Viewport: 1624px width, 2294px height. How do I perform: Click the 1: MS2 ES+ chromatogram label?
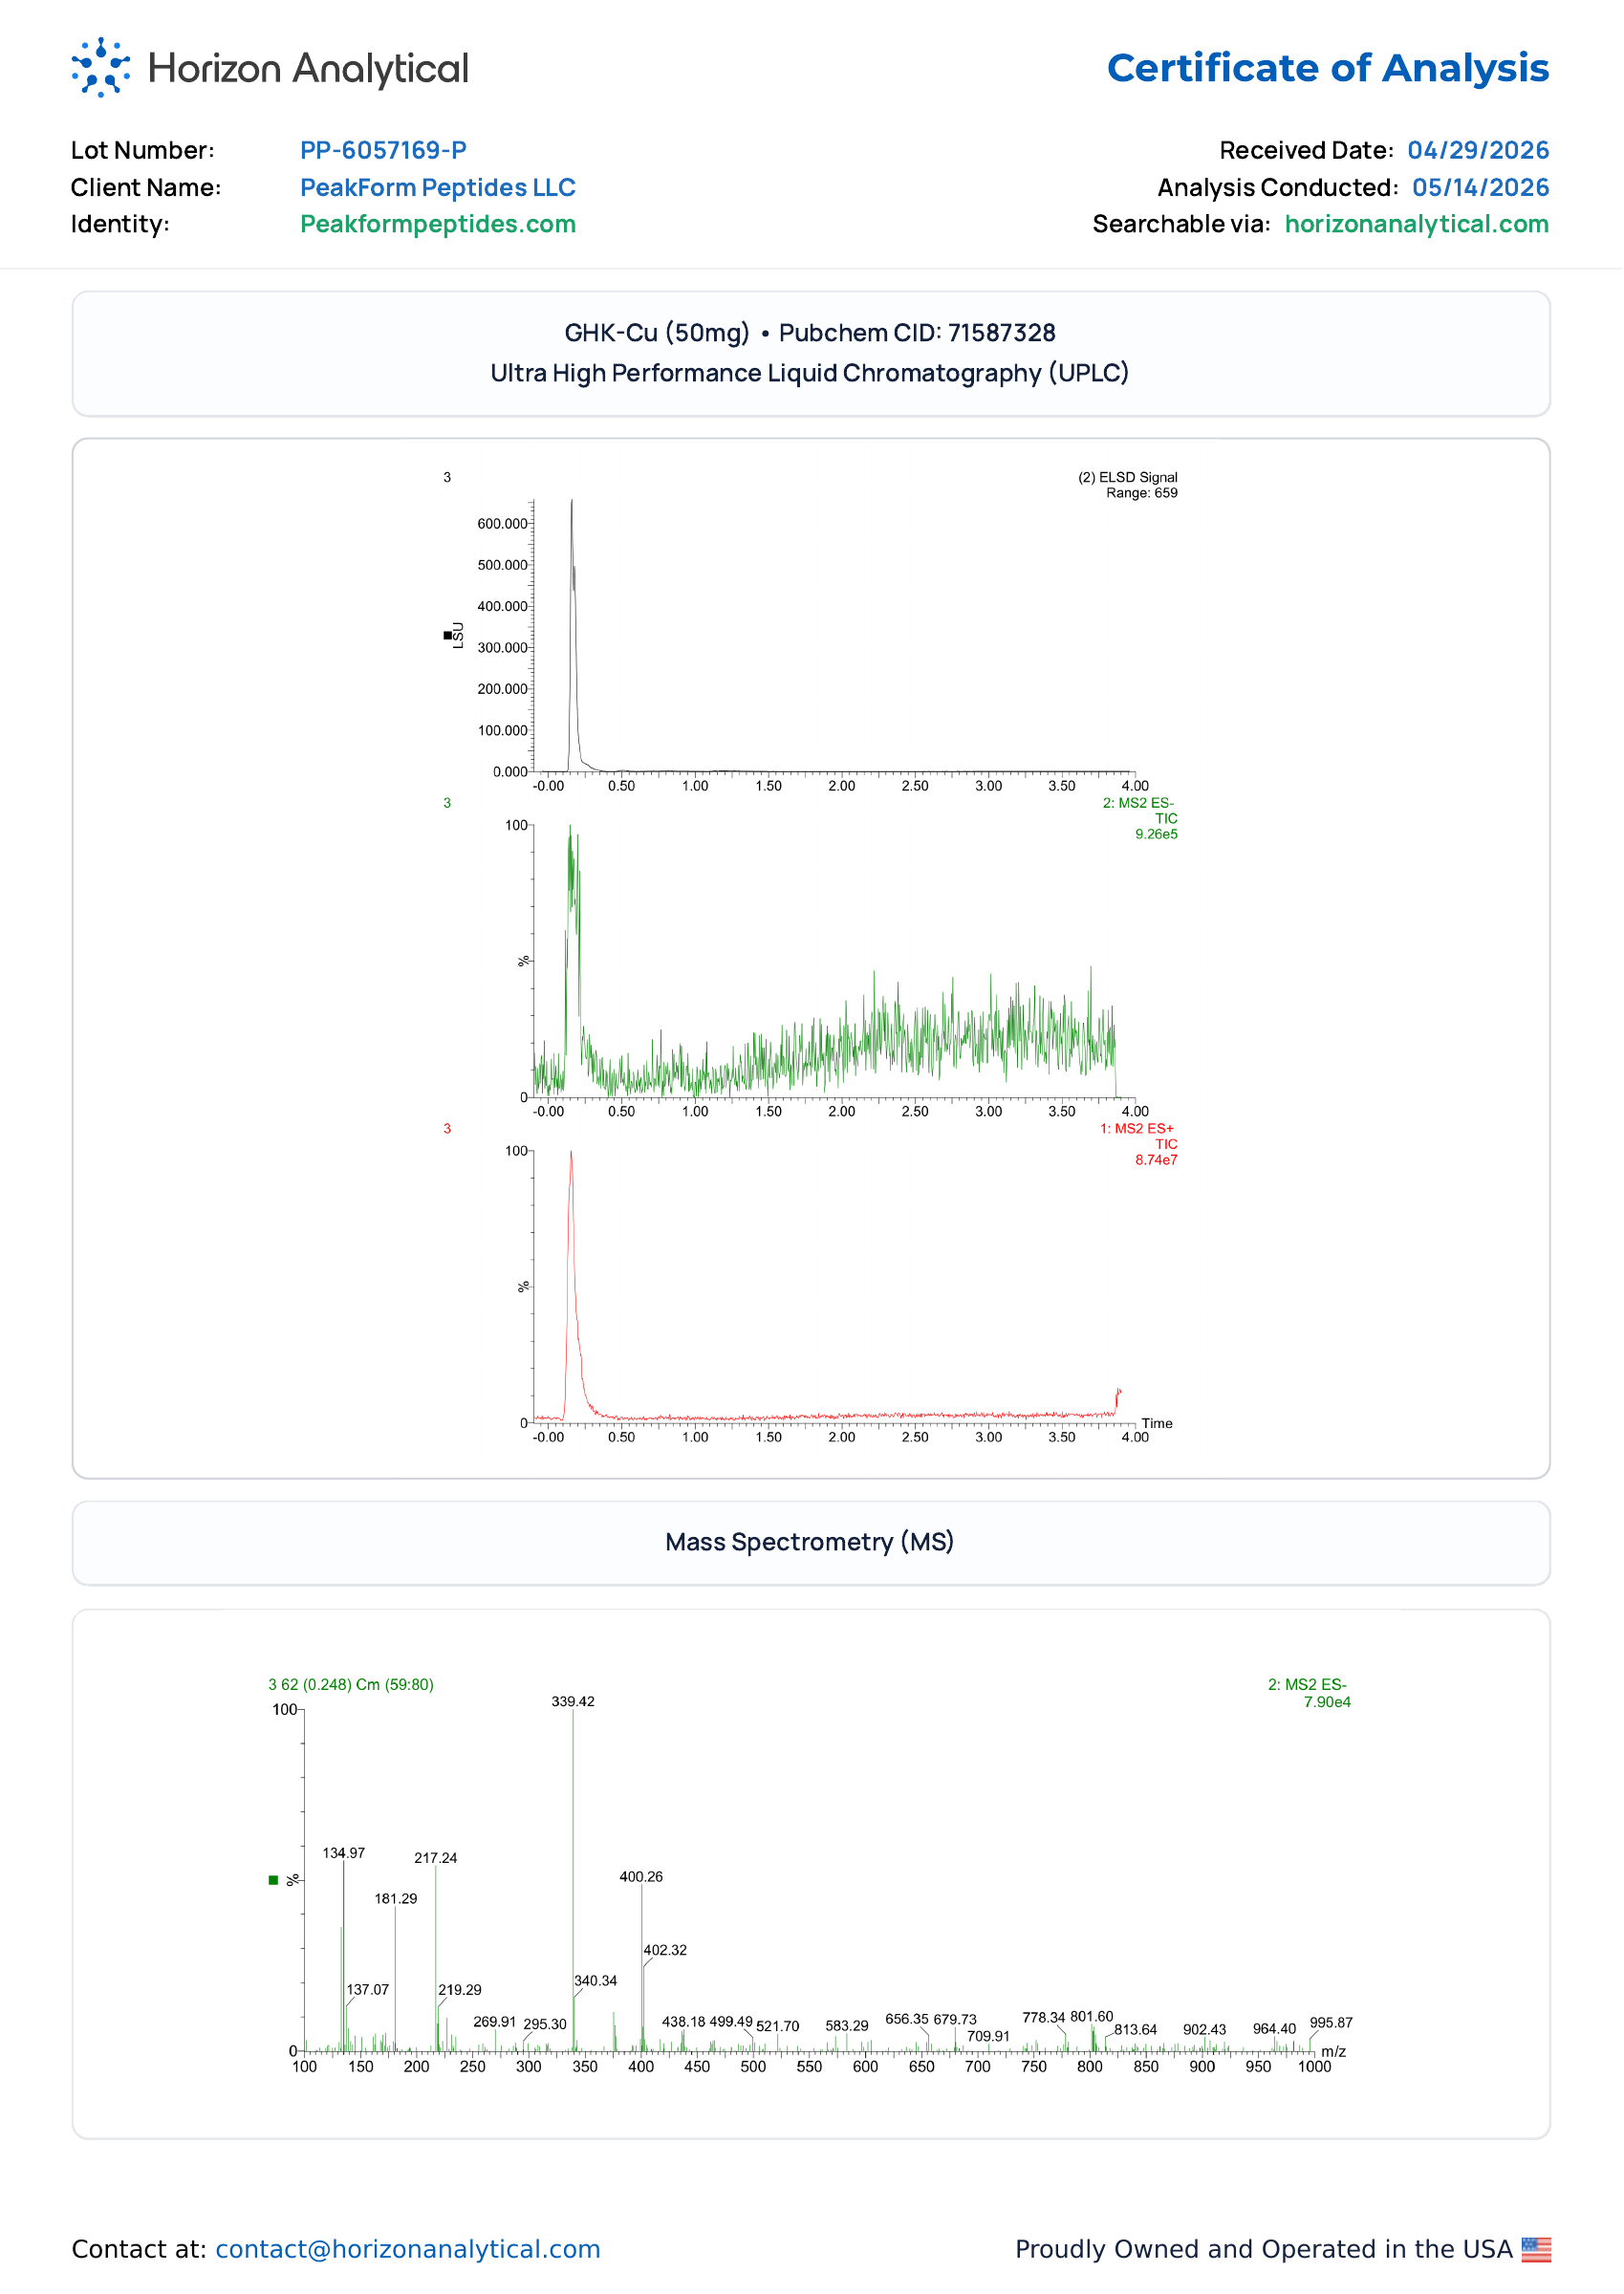click(1138, 1129)
